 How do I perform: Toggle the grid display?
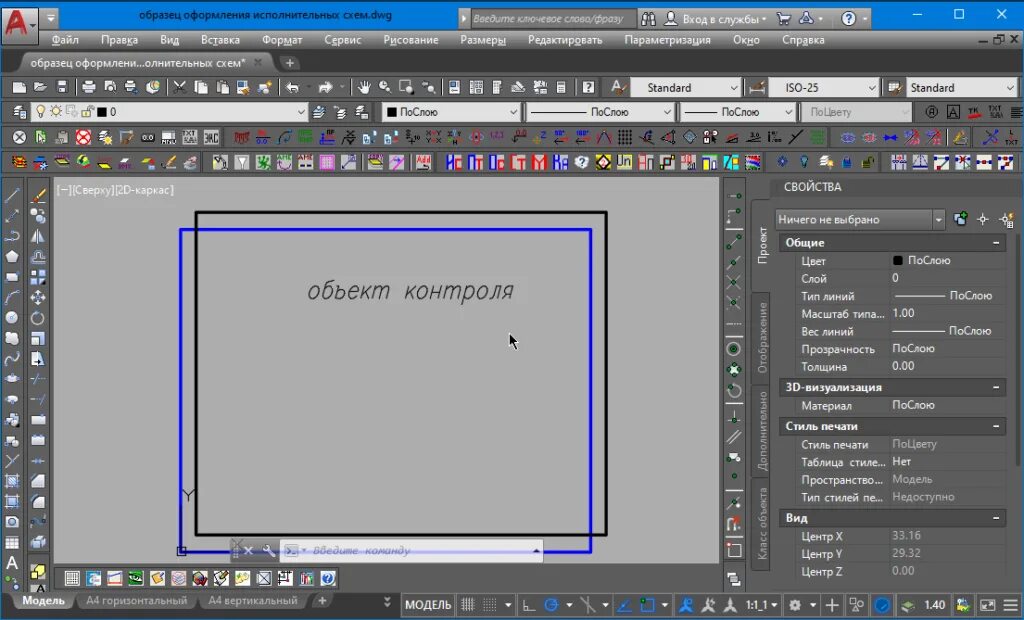(468, 605)
